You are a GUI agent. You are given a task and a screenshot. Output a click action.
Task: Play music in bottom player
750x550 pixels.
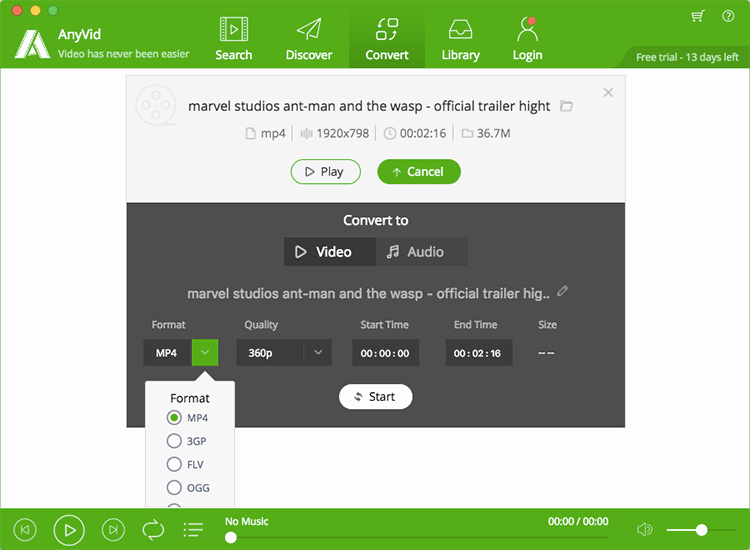pyautogui.click(x=69, y=529)
